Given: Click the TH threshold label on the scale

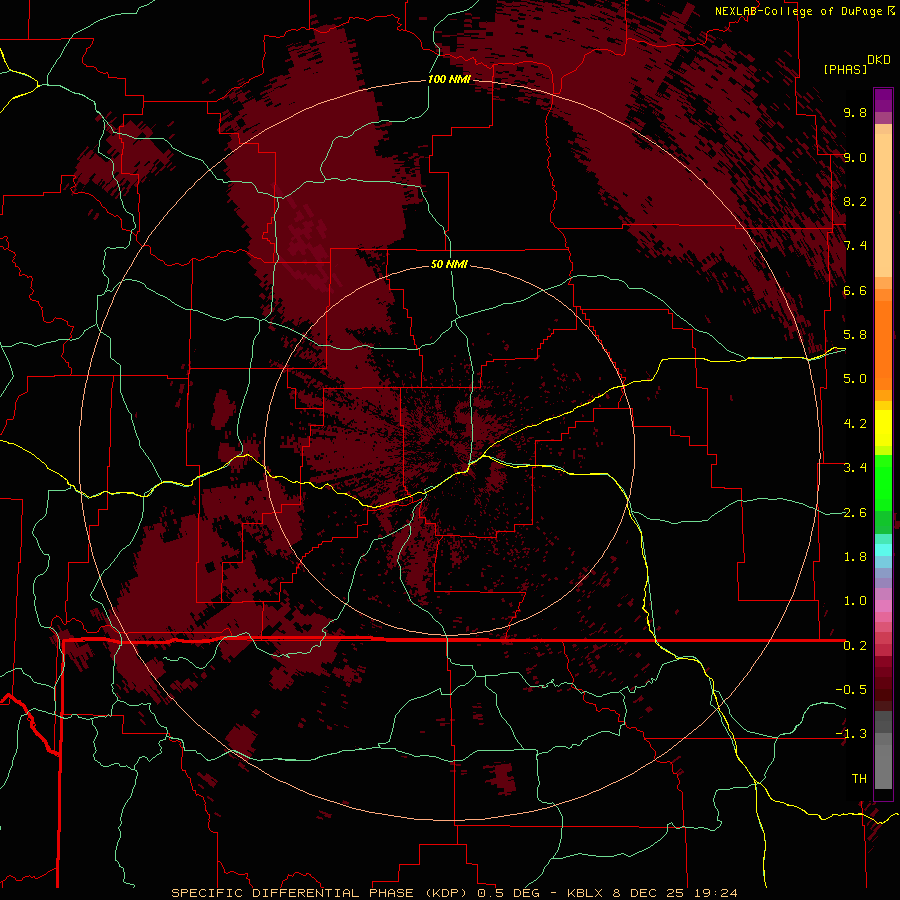Looking at the screenshot, I should click(x=859, y=779).
